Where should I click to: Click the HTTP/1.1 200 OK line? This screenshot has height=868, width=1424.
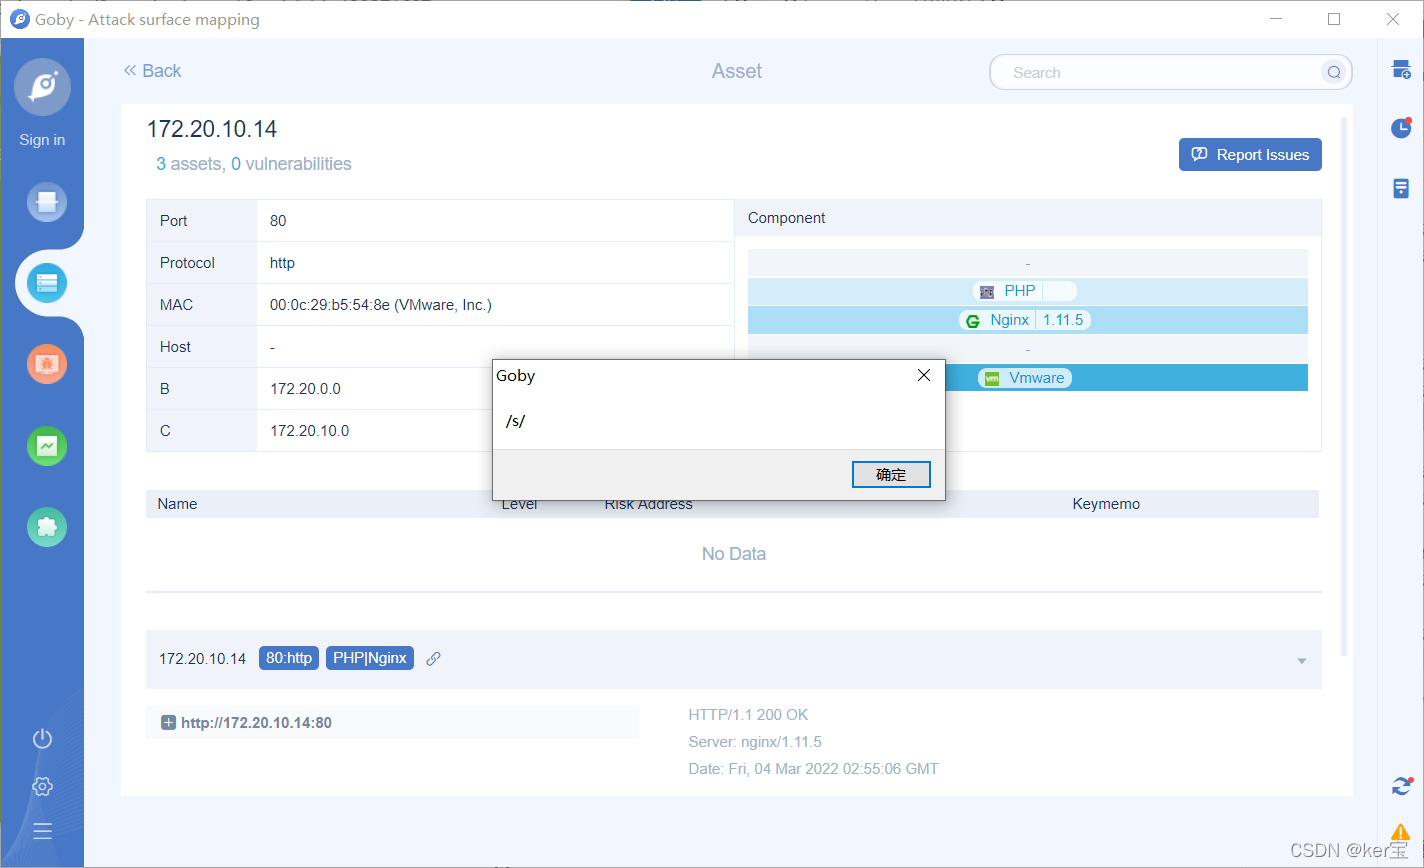coord(748,715)
